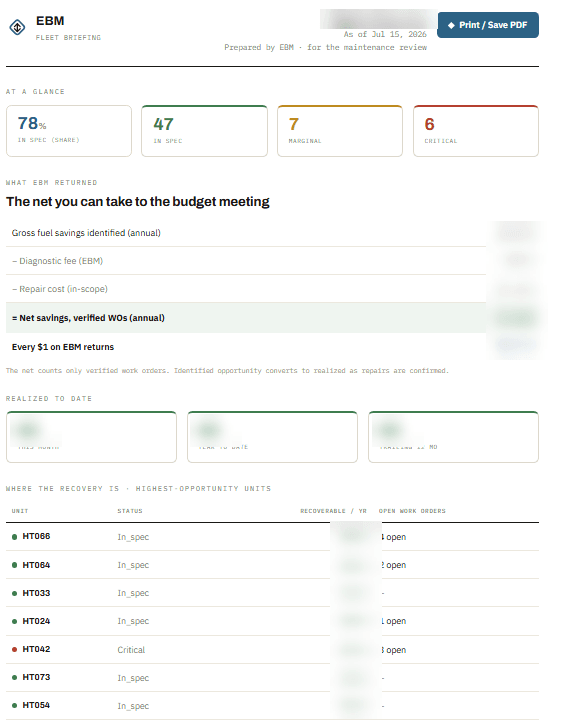Click the EBM brand title

click(x=50, y=21)
